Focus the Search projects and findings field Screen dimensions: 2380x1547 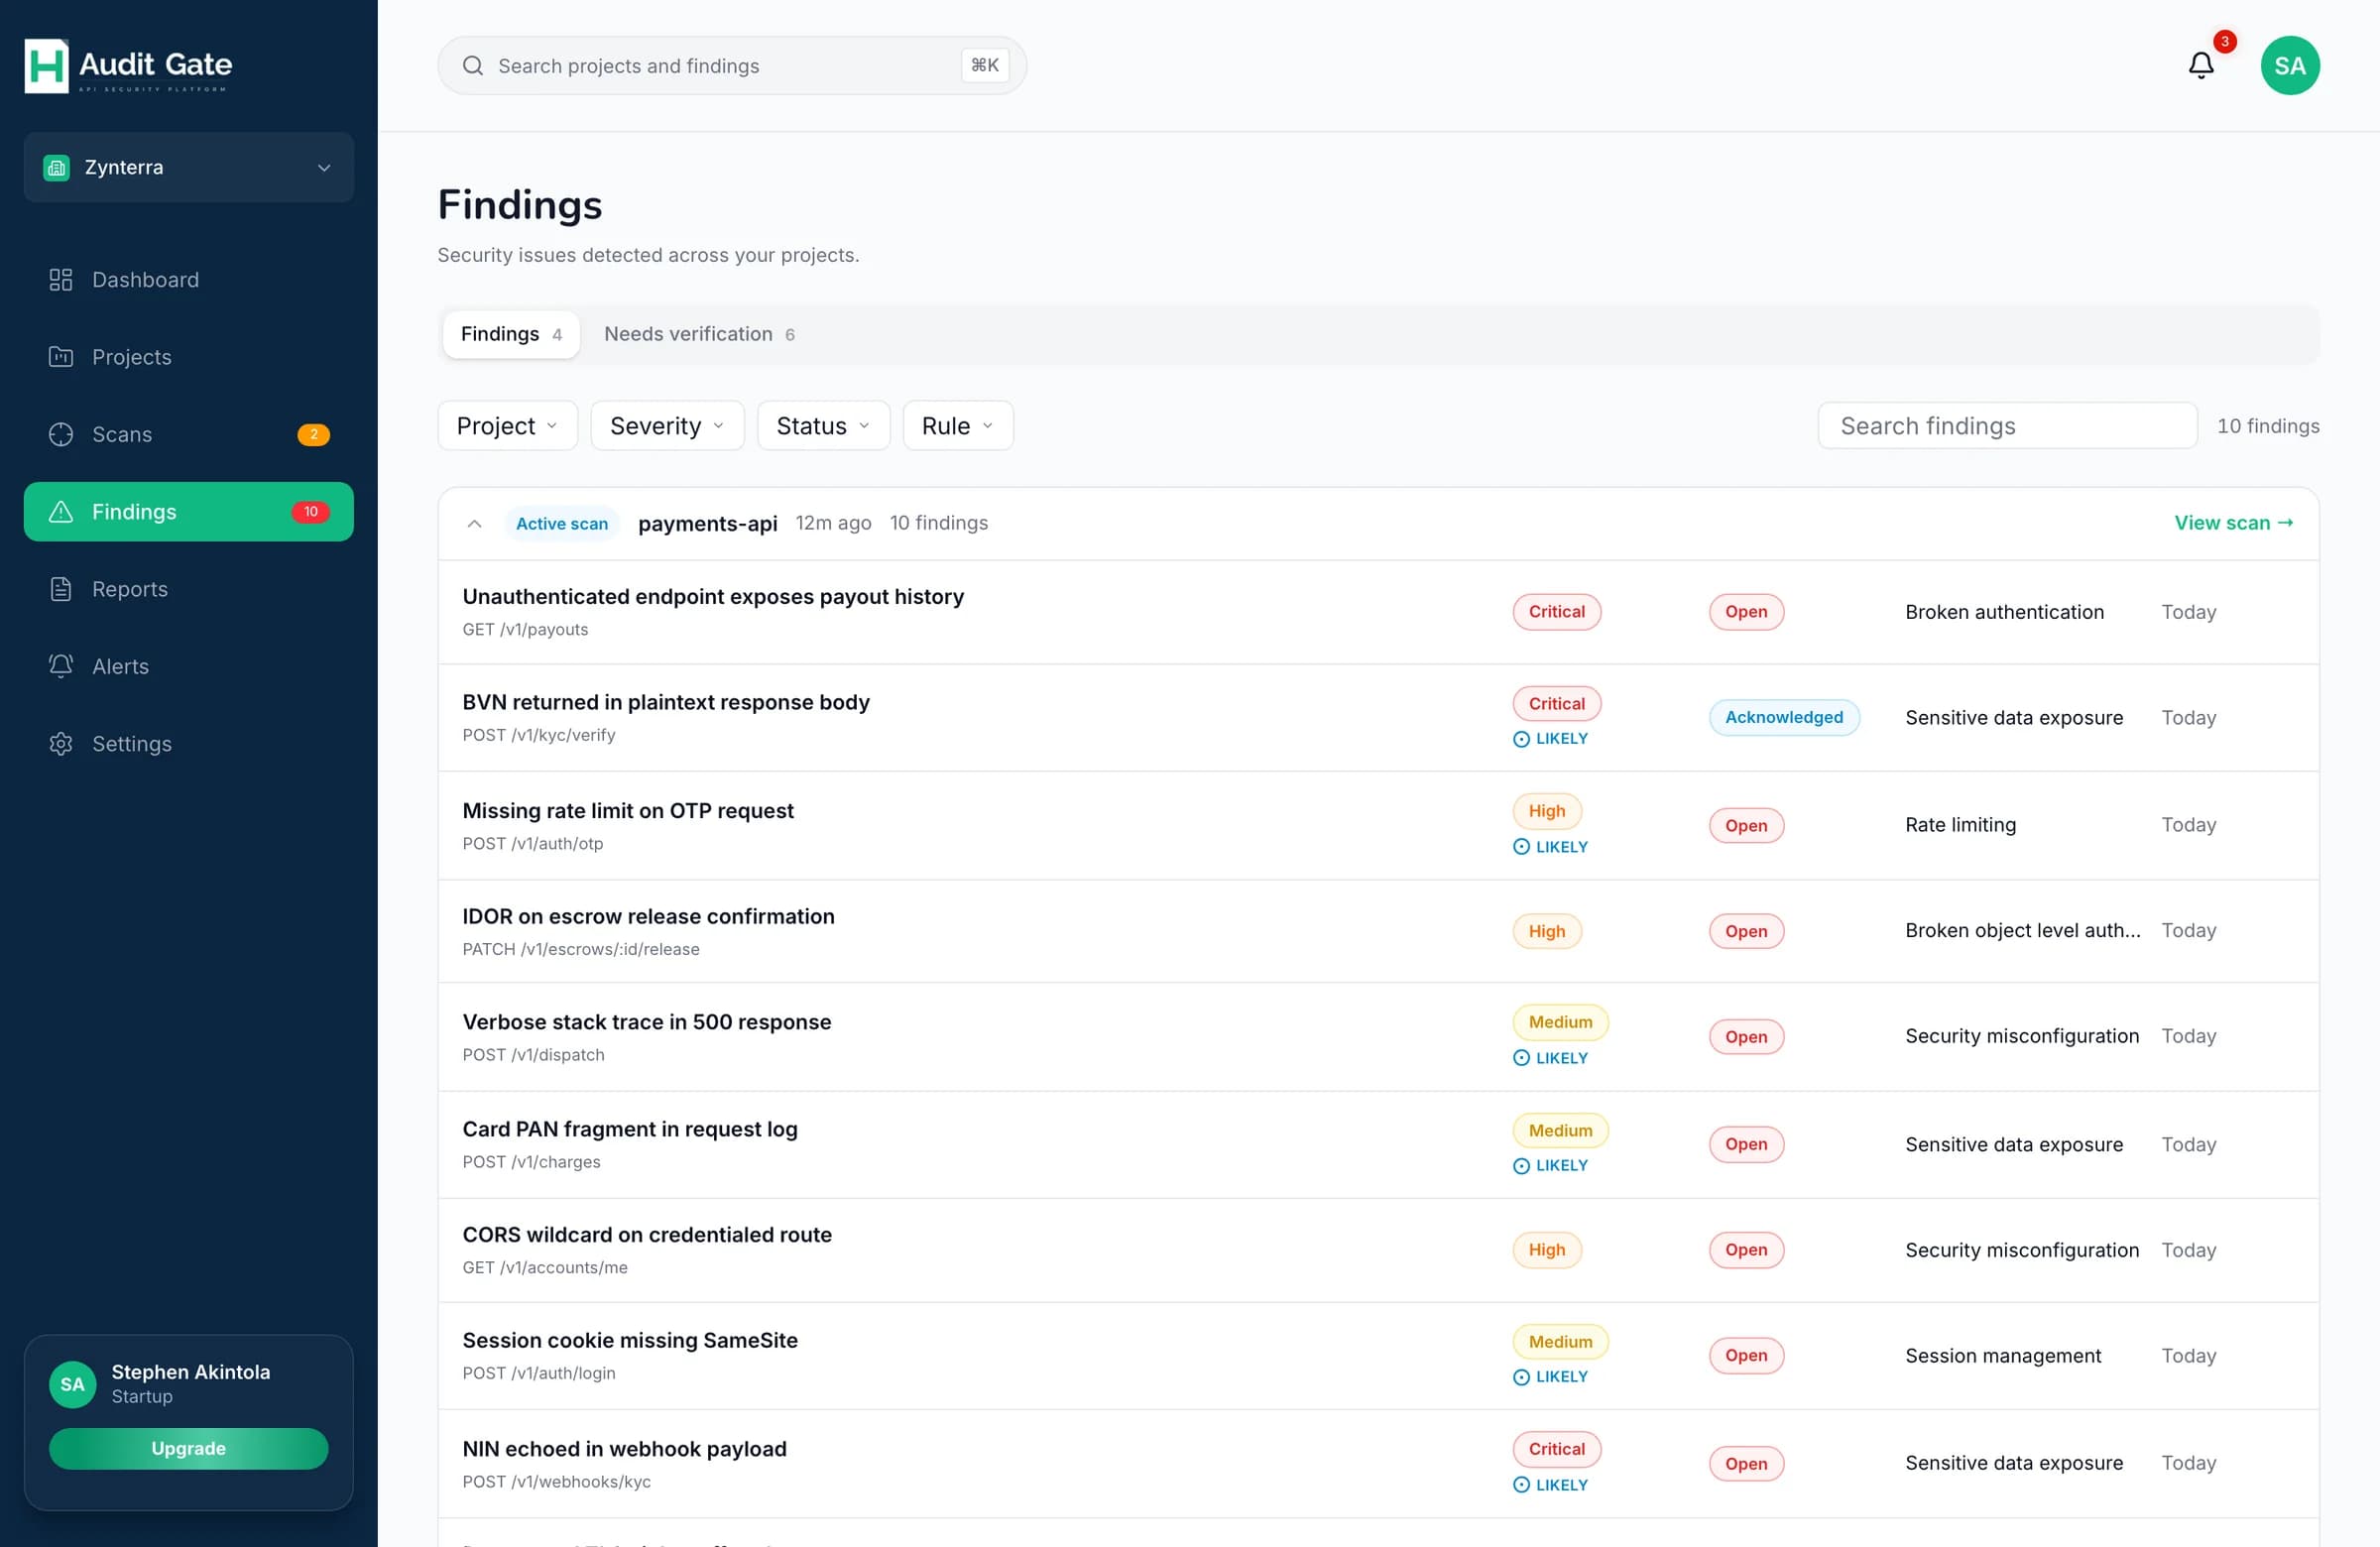(732, 66)
